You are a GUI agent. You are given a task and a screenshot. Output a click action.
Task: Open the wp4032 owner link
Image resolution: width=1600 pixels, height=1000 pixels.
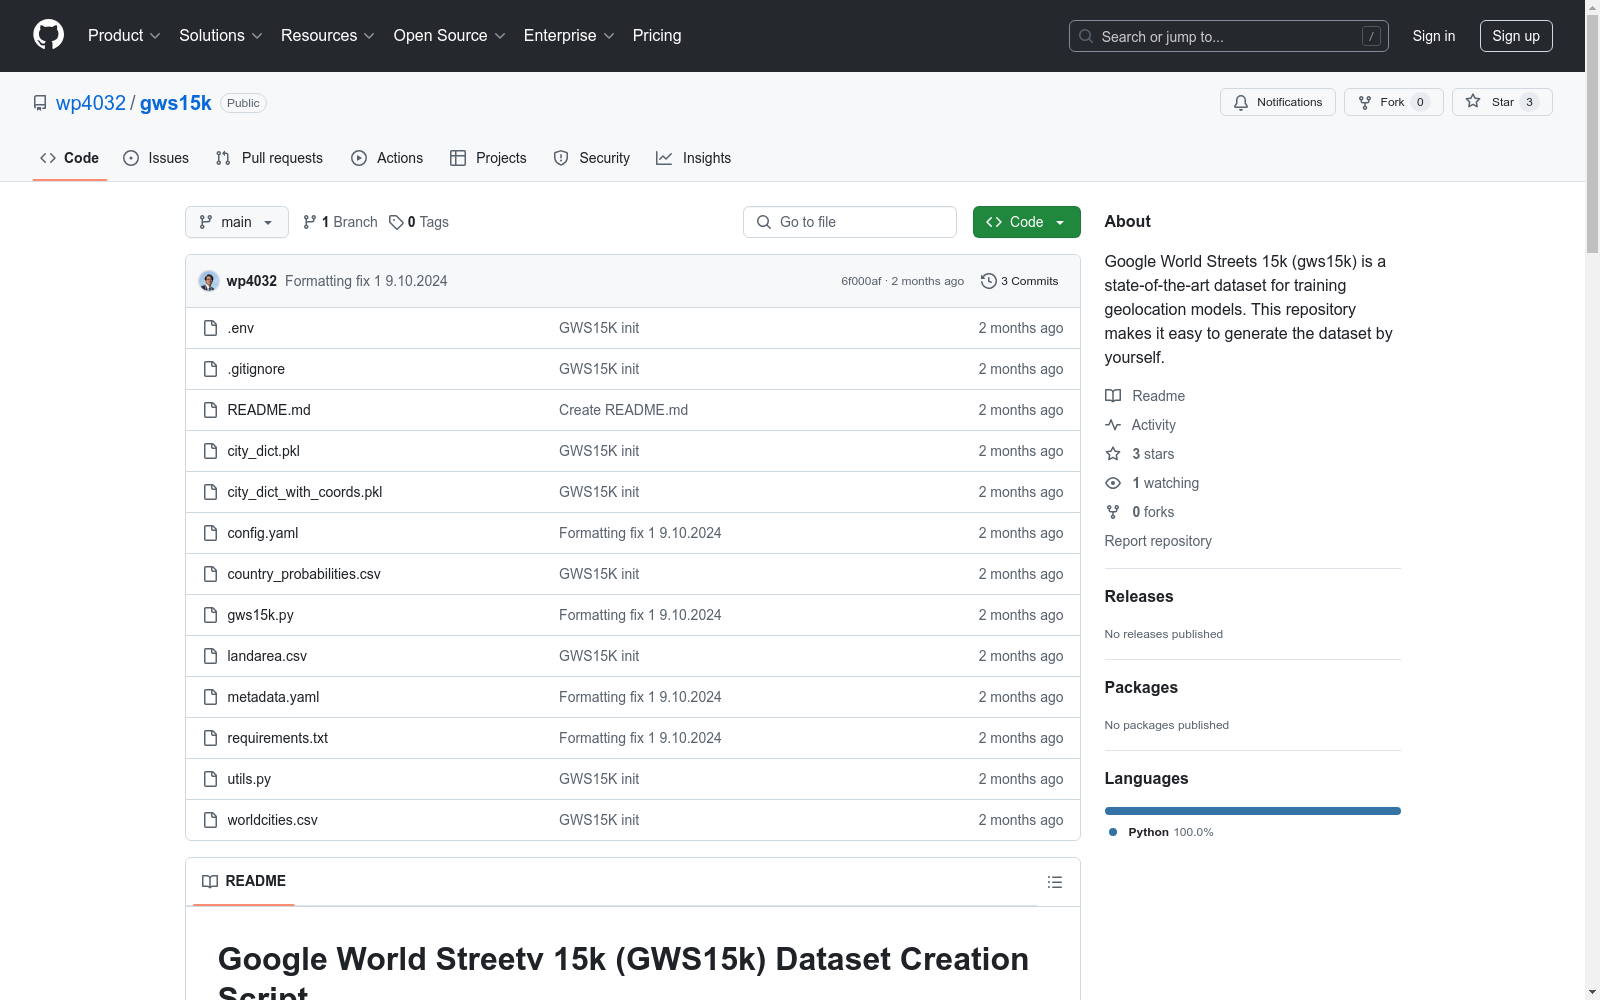[91, 103]
